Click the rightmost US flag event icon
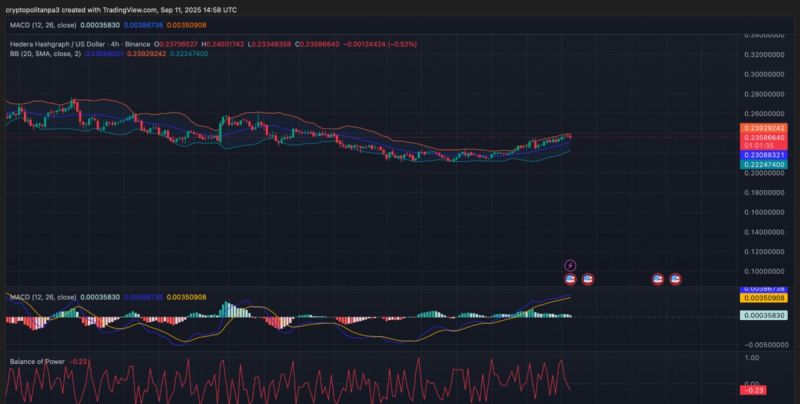 tap(676, 279)
